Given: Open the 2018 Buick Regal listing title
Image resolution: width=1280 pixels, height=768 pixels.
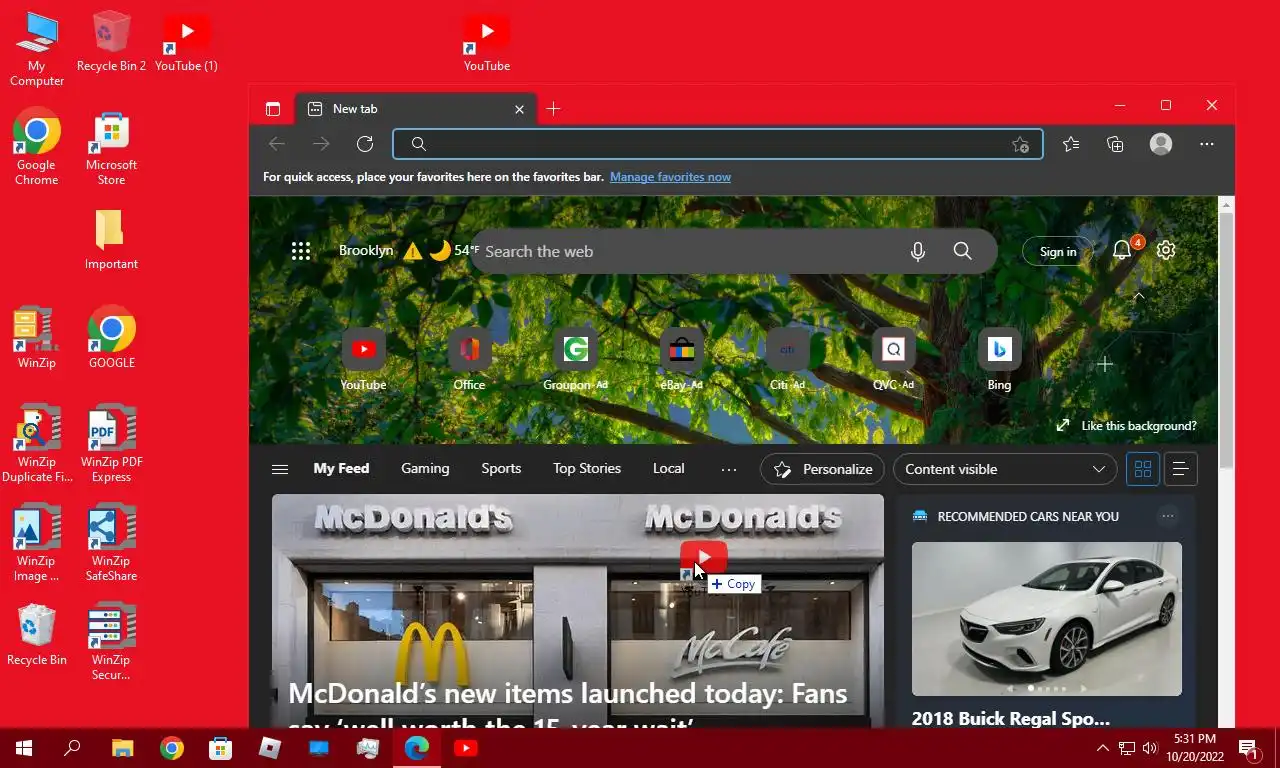Looking at the screenshot, I should 1011,718.
